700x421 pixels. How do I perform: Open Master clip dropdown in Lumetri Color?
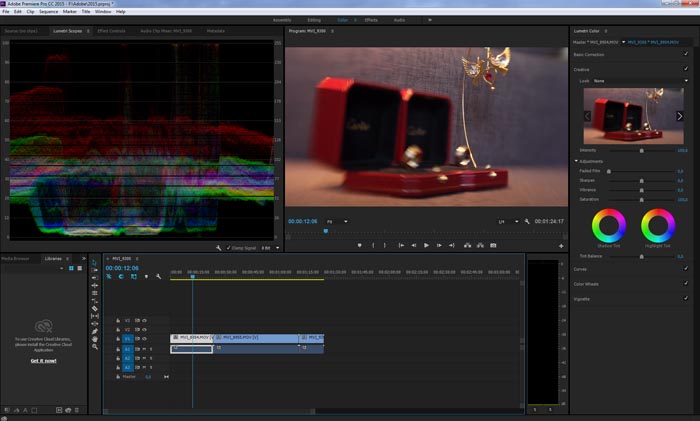point(624,42)
